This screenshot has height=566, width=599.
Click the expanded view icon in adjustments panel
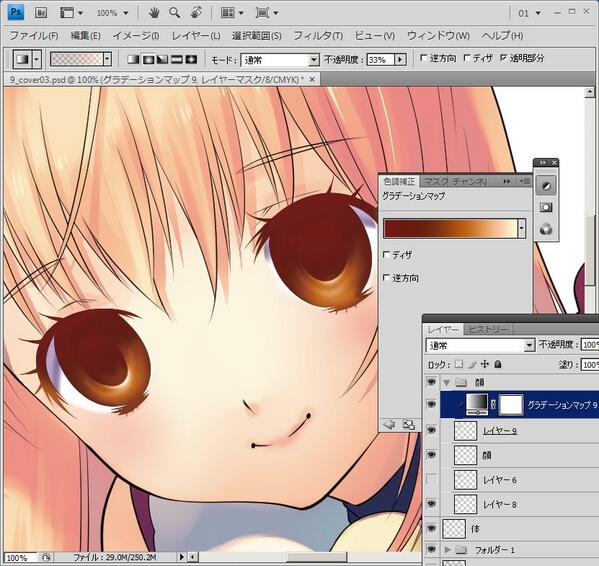(409, 424)
